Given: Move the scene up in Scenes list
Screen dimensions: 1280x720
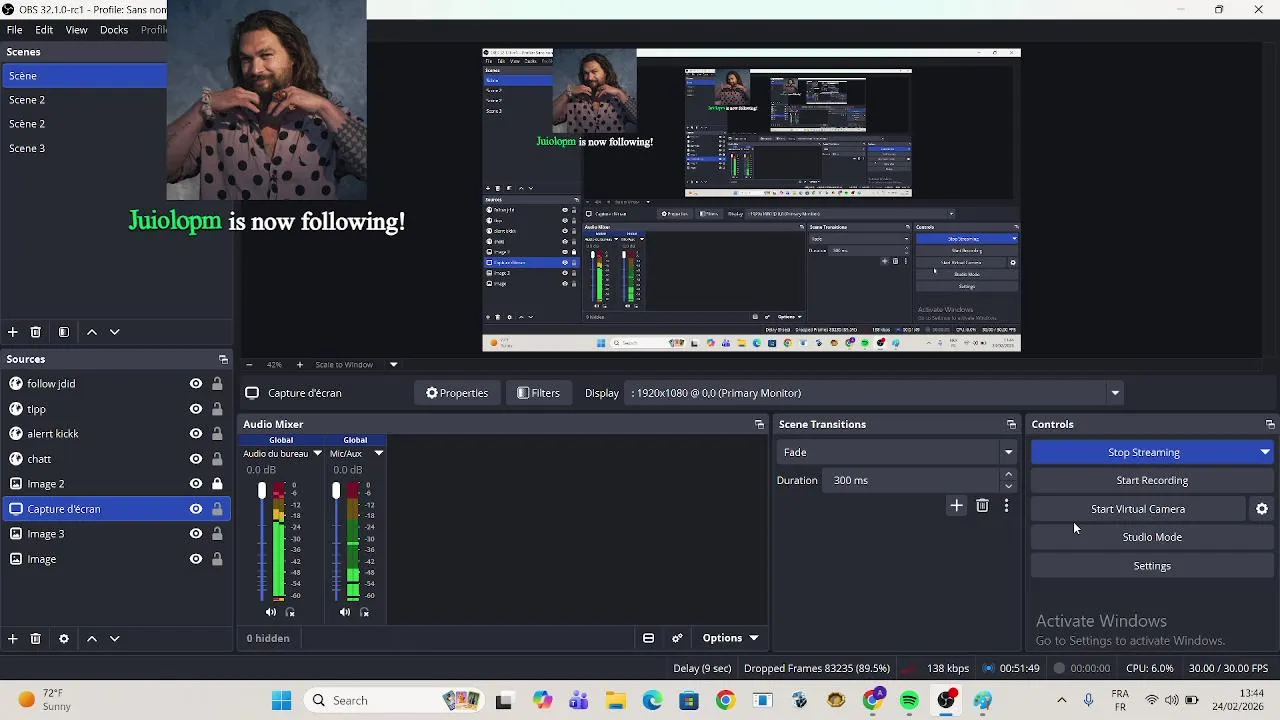Looking at the screenshot, I should pyautogui.click(x=92, y=332).
